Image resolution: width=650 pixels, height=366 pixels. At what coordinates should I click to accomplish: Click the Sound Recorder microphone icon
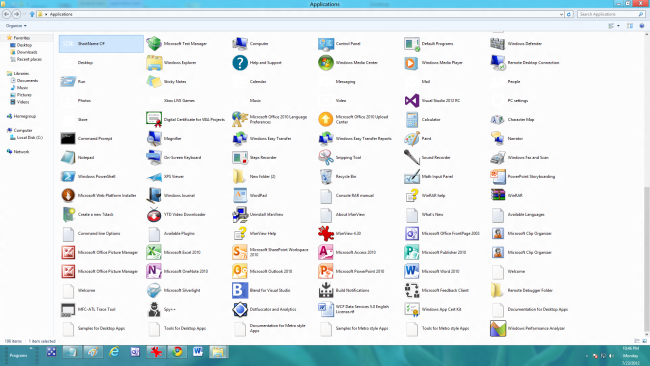pos(412,158)
